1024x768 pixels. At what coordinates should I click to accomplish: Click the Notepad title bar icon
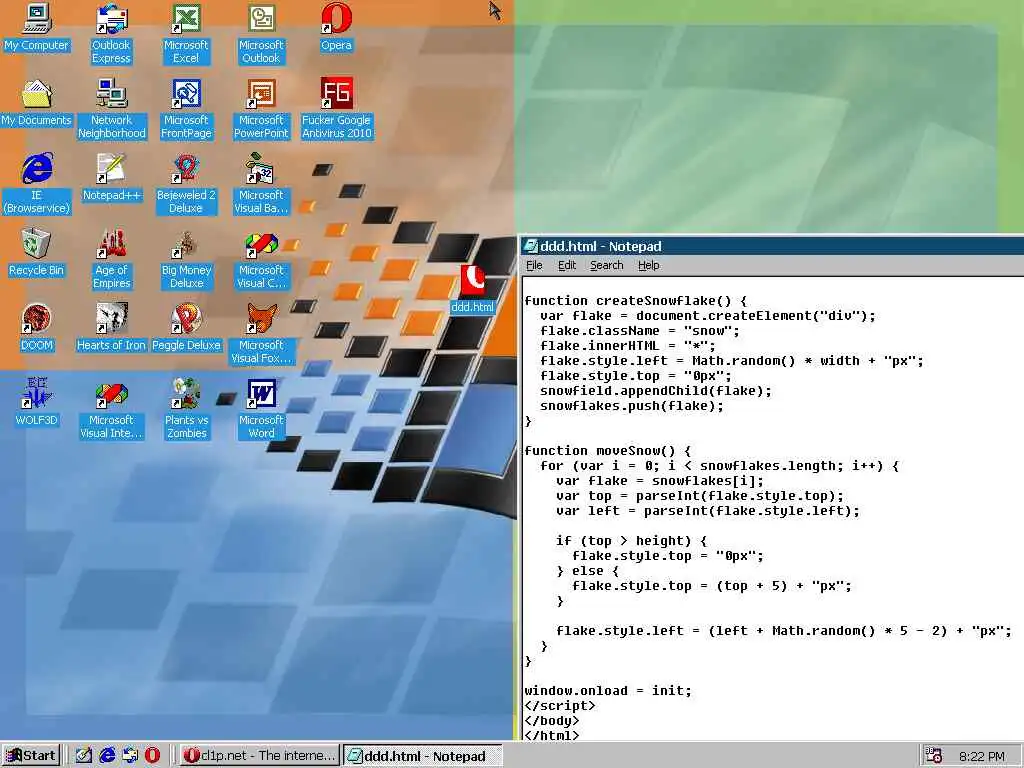[530, 246]
